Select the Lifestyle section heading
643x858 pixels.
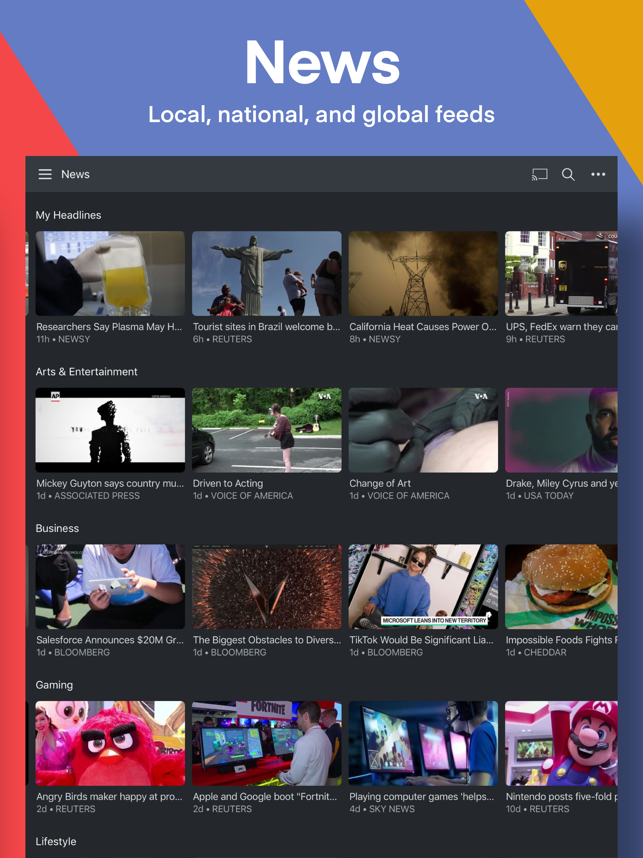click(x=56, y=841)
